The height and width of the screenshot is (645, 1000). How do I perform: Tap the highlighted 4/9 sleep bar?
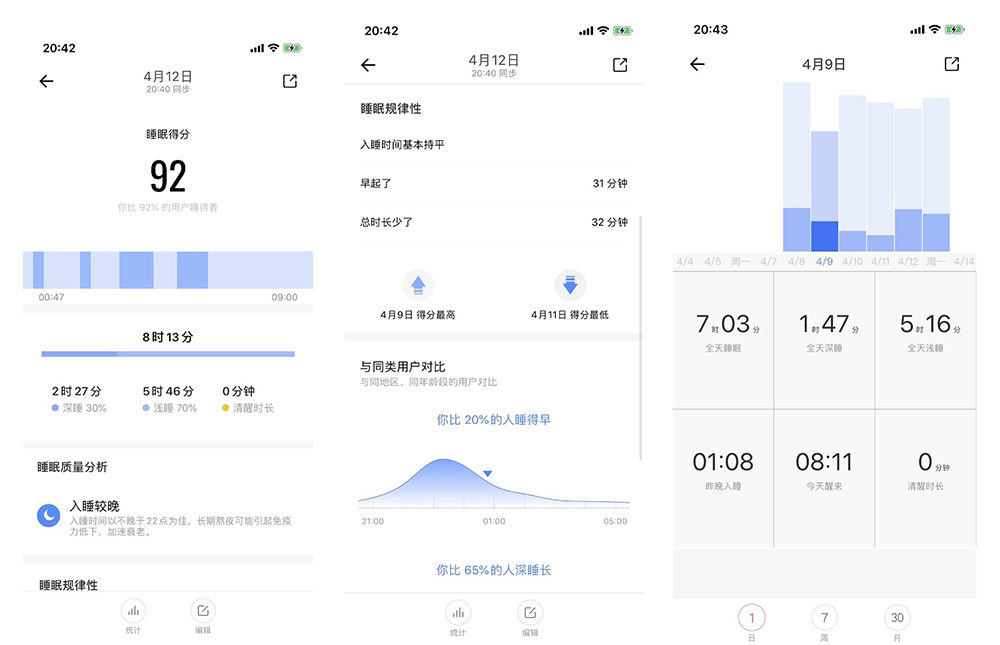click(825, 191)
